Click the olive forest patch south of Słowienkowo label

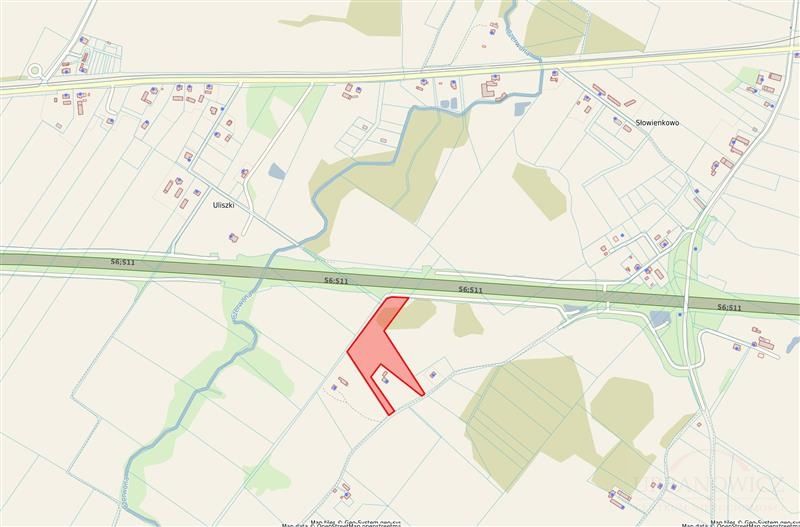tap(540, 191)
